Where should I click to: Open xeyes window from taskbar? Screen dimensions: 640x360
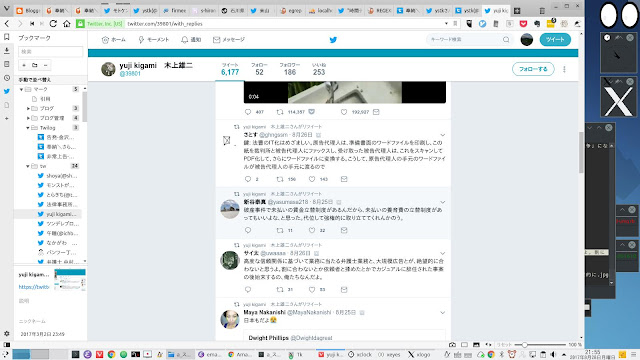(x=389, y=354)
